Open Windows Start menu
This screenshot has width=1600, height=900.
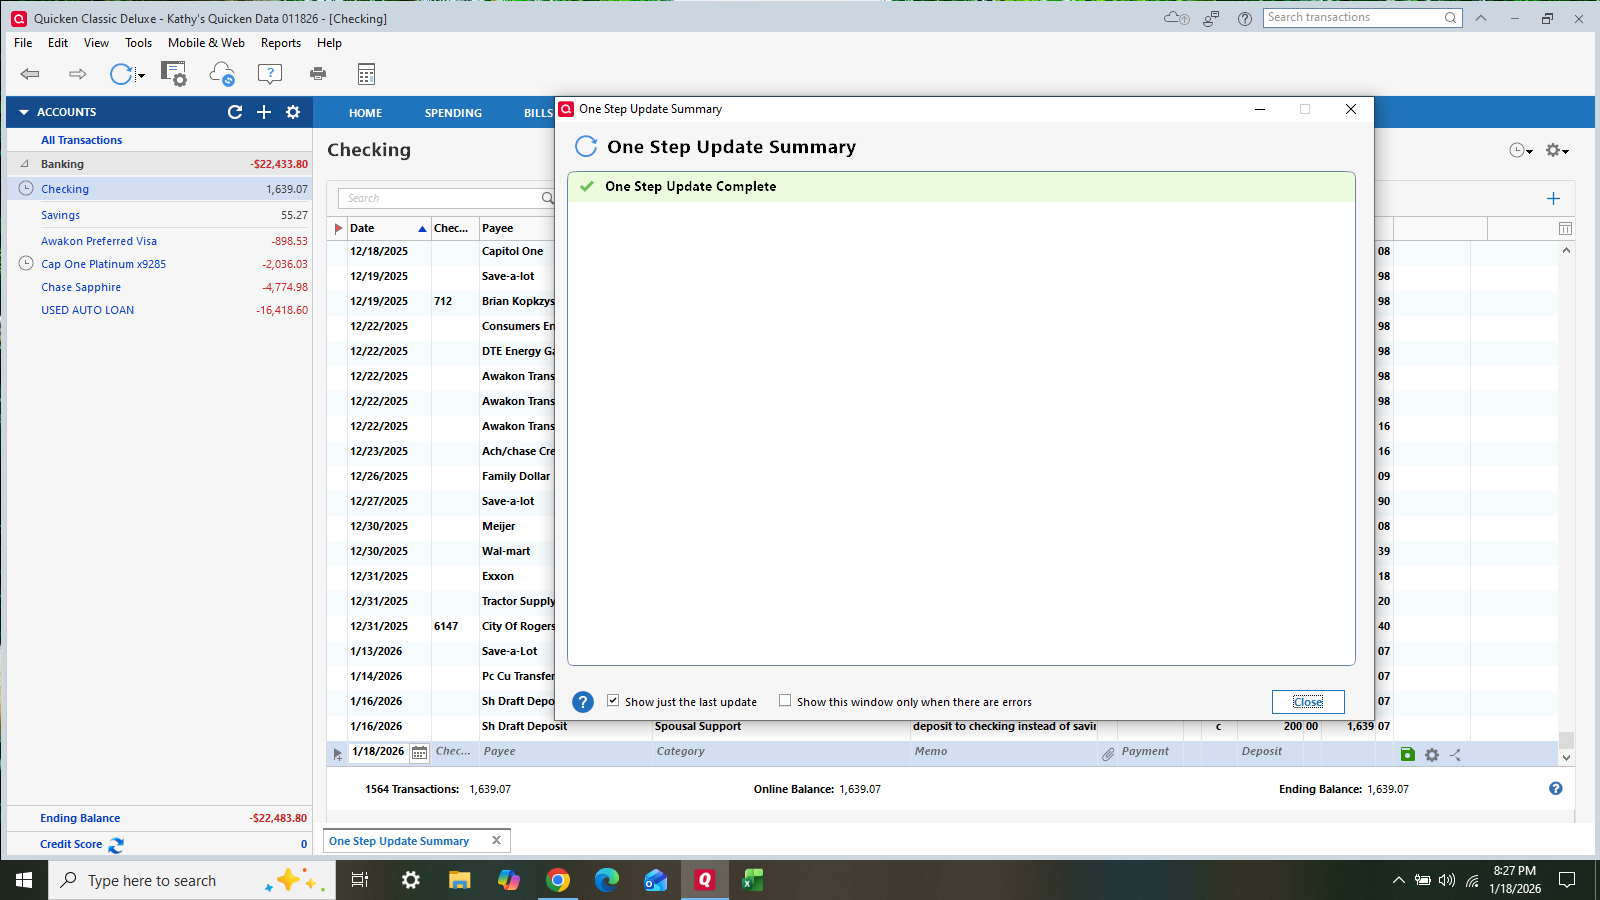tap(24, 880)
